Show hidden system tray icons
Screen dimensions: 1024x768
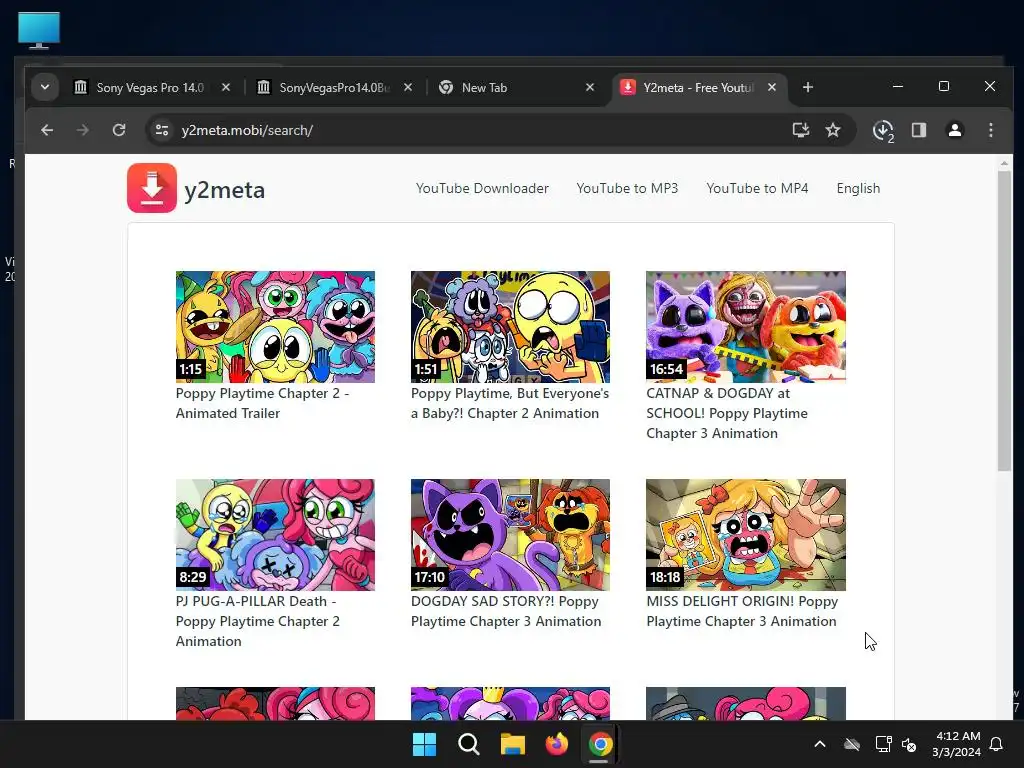[x=820, y=744]
